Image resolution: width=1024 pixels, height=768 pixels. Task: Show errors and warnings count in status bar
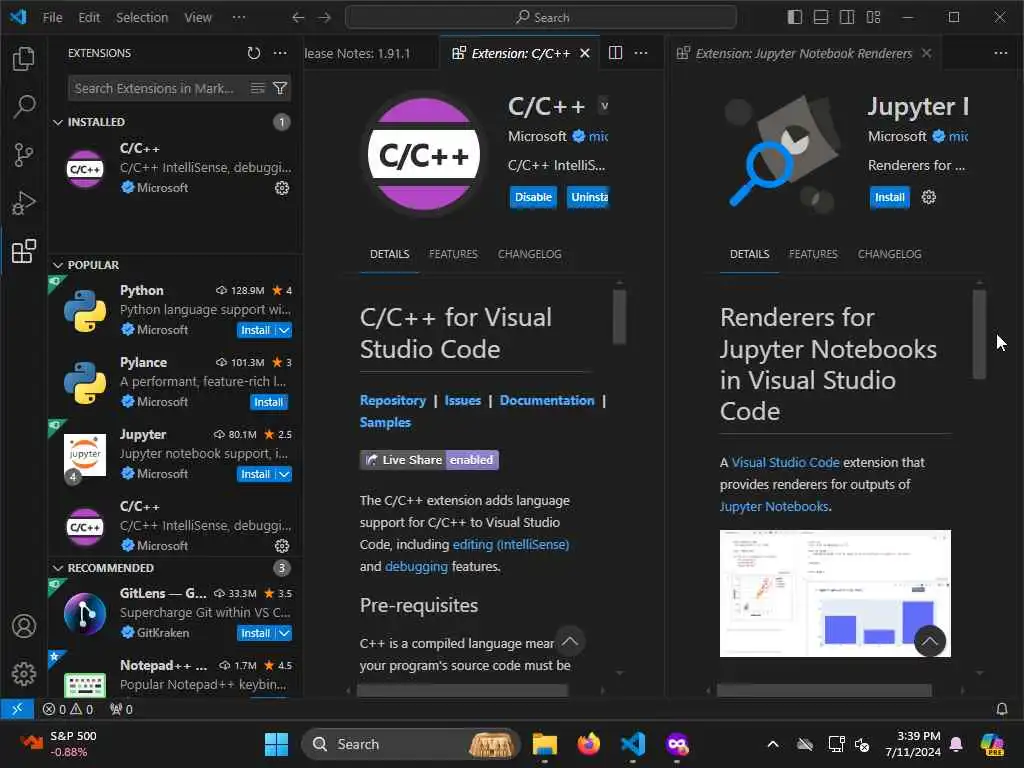coord(68,709)
